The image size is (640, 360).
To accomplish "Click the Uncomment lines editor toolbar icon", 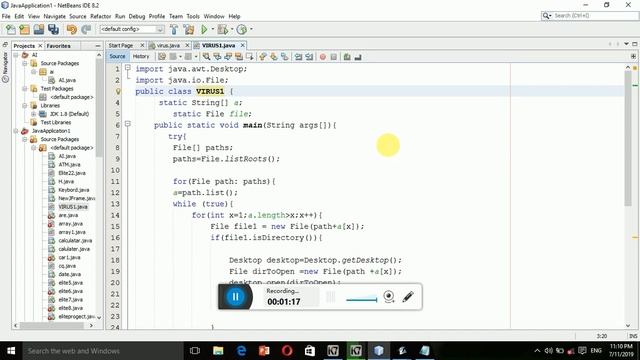I will [x=358, y=57].
